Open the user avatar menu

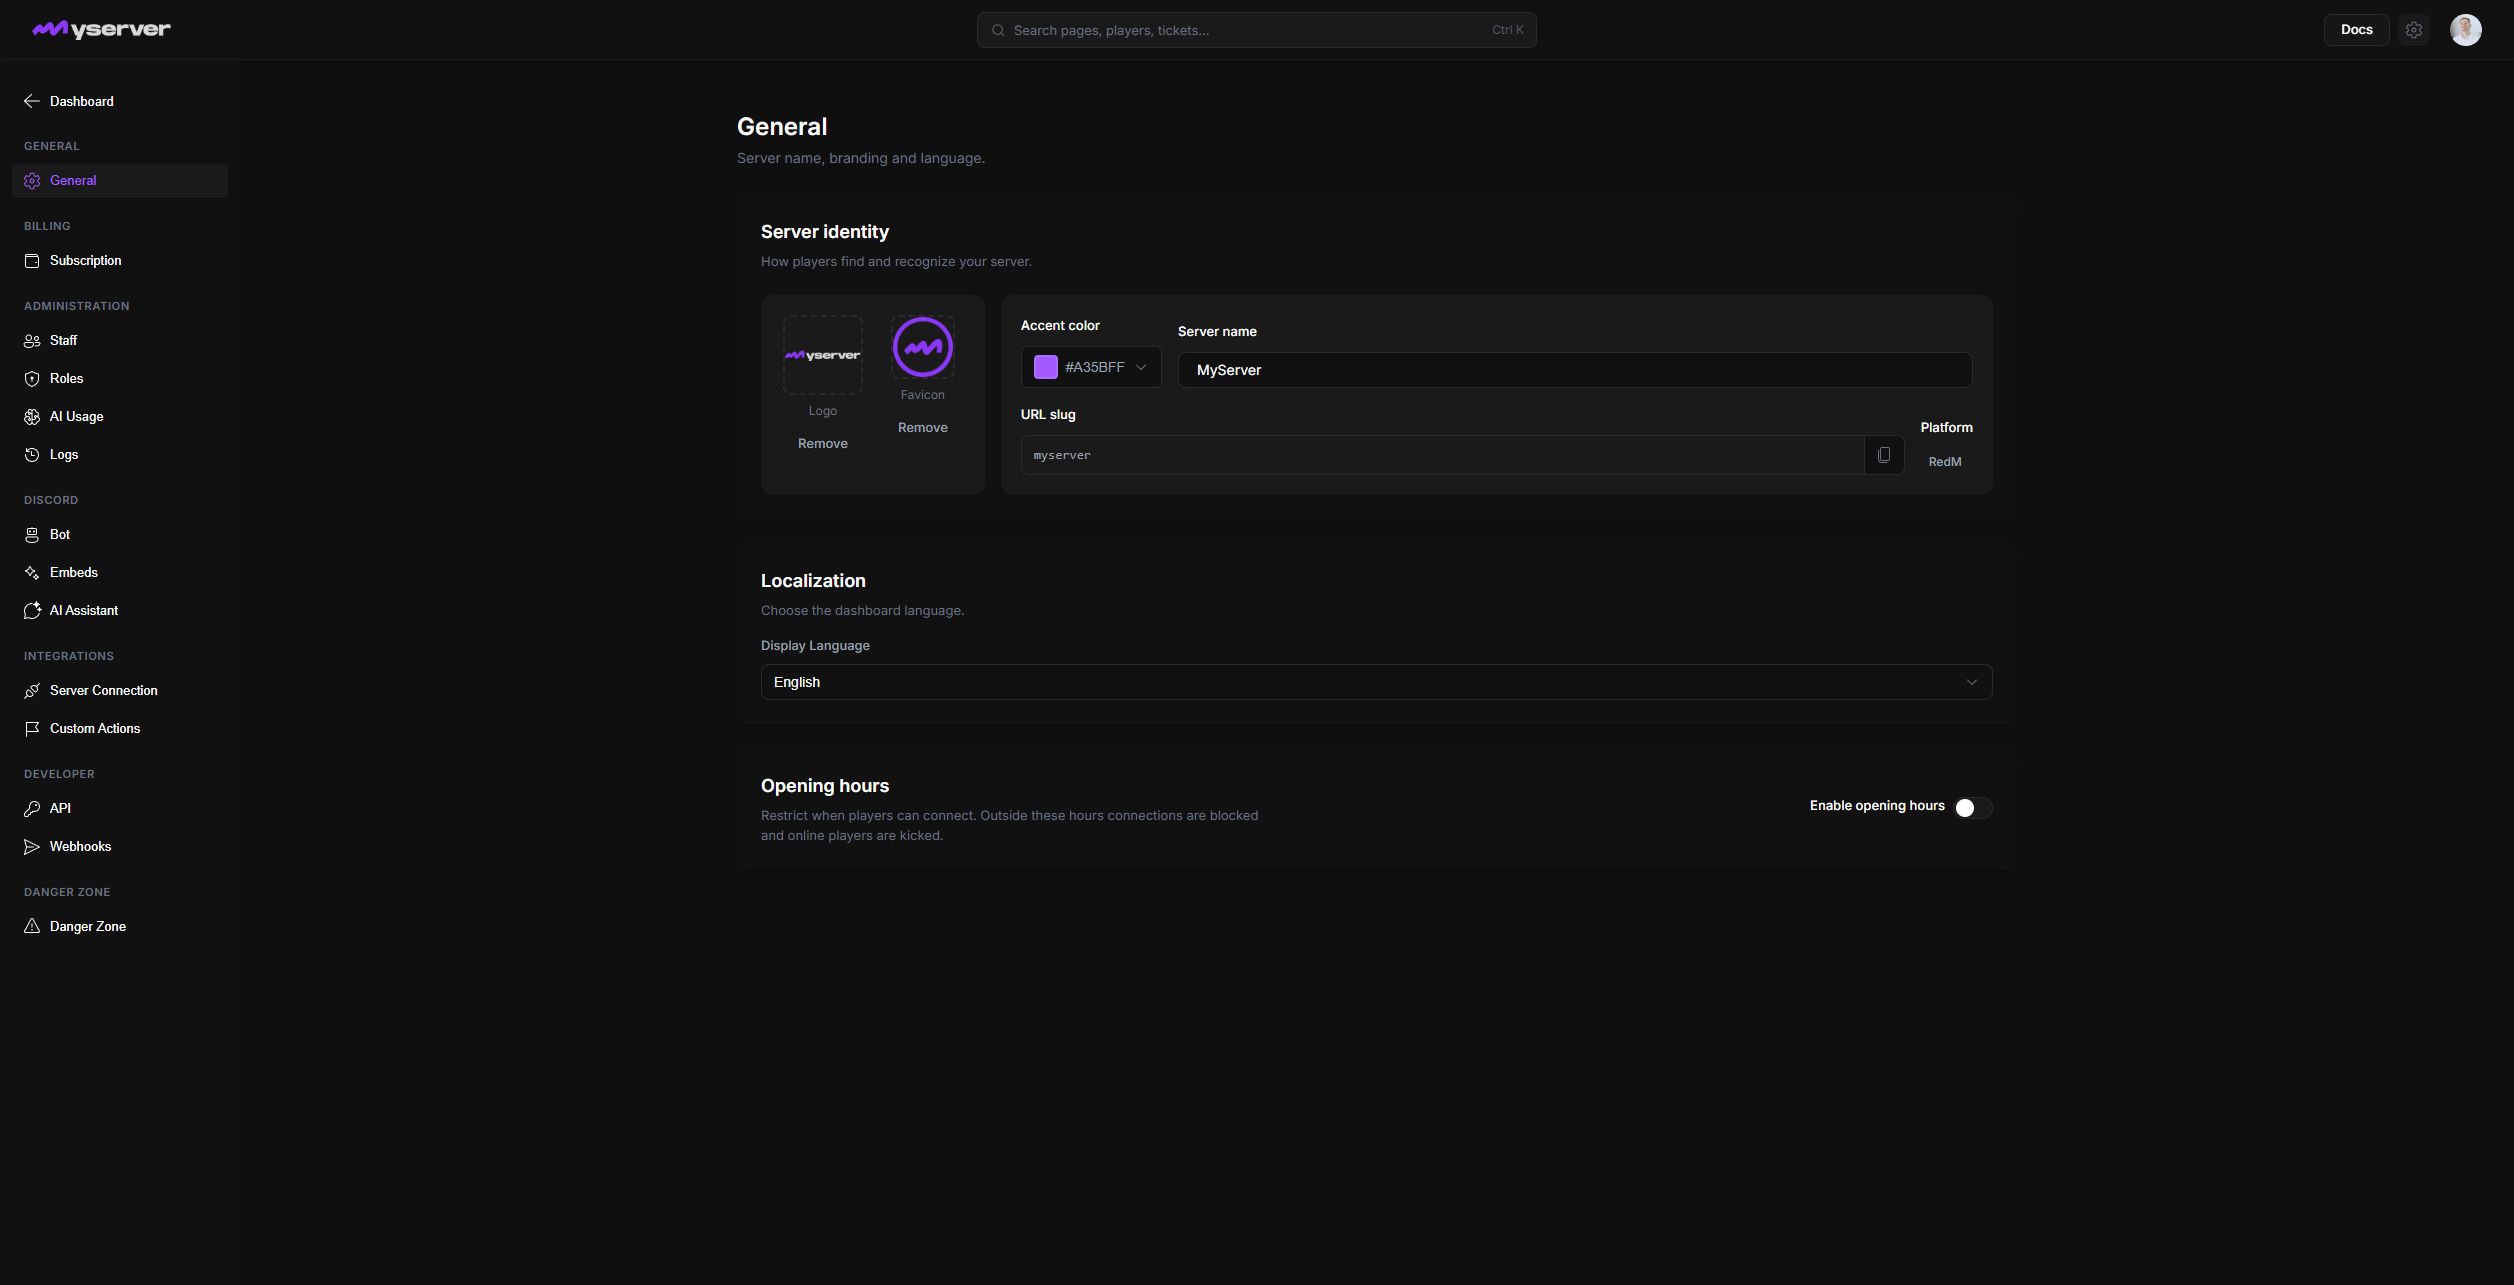[x=2465, y=30]
